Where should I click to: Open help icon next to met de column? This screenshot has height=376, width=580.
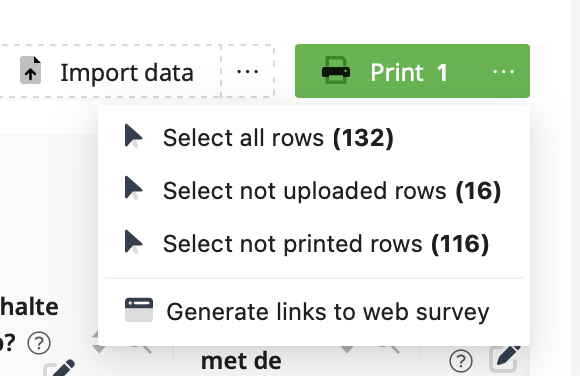point(461,361)
